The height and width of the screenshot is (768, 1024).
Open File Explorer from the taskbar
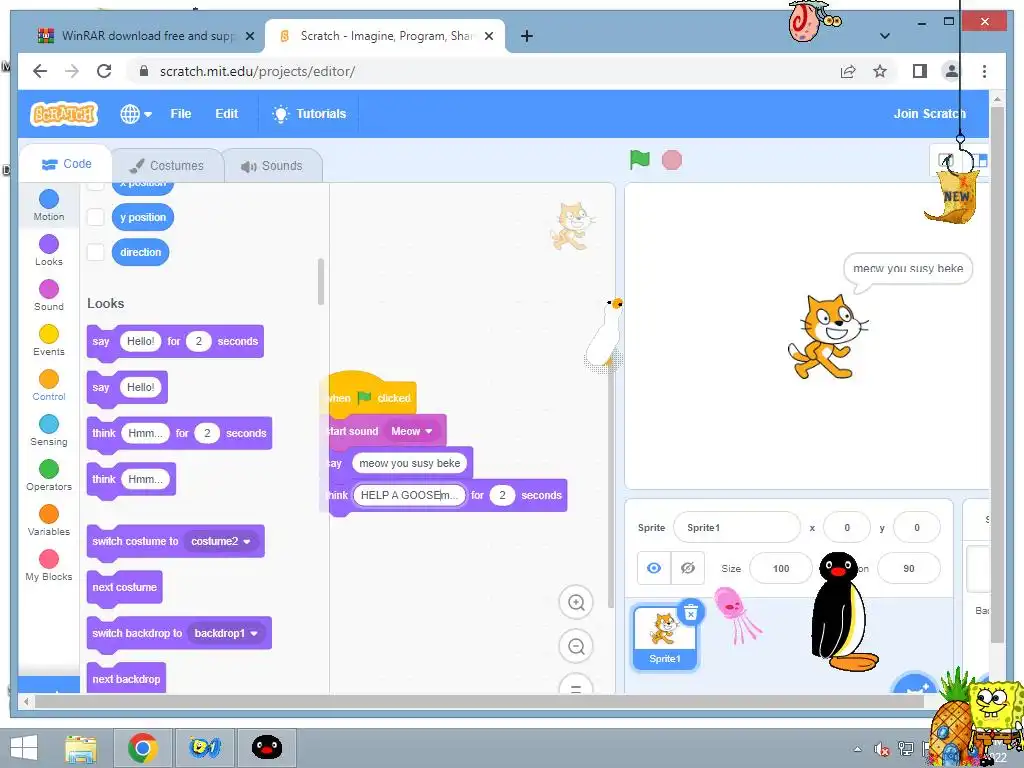pyautogui.click(x=81, y=748)
